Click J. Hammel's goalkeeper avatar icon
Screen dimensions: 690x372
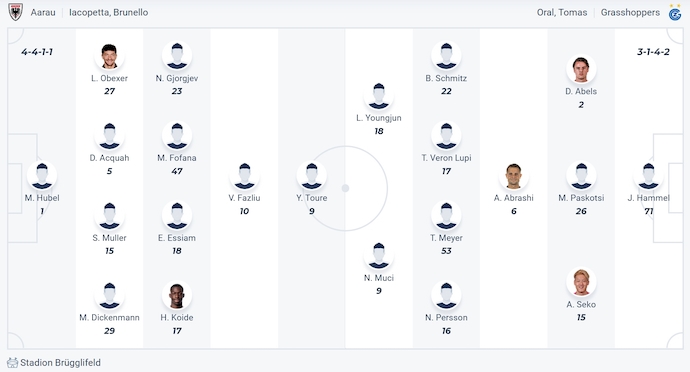[648, 176]
